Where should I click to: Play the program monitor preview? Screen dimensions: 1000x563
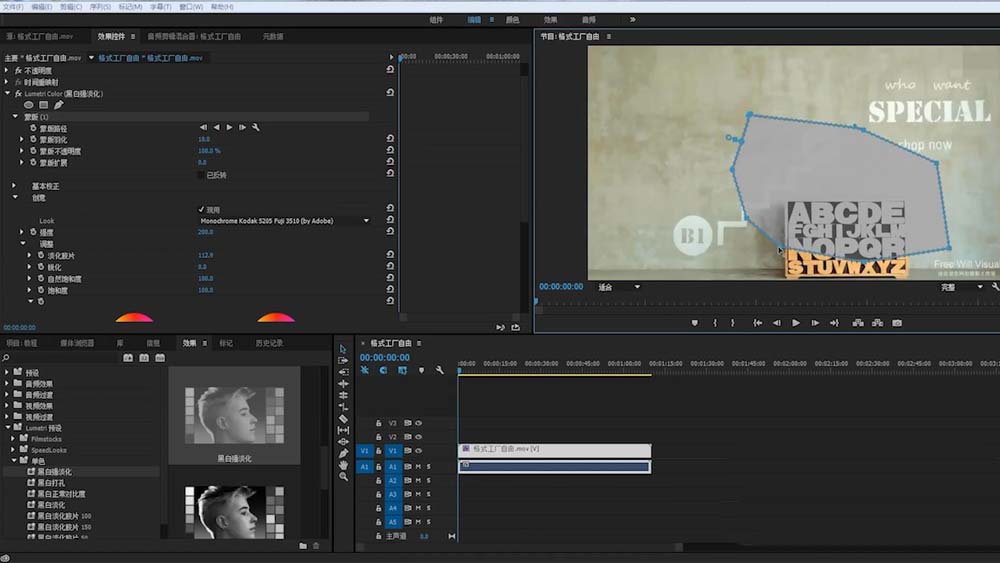tap(796, 323)
